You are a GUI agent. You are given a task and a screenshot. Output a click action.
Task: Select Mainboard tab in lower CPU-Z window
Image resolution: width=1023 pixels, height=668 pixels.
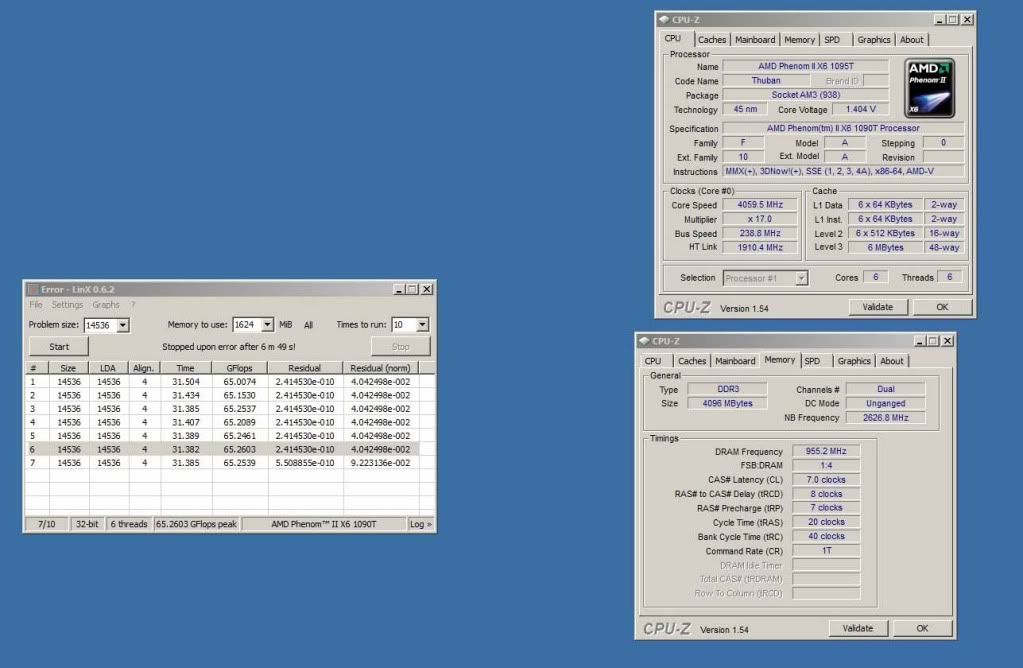tap(735, 361)
